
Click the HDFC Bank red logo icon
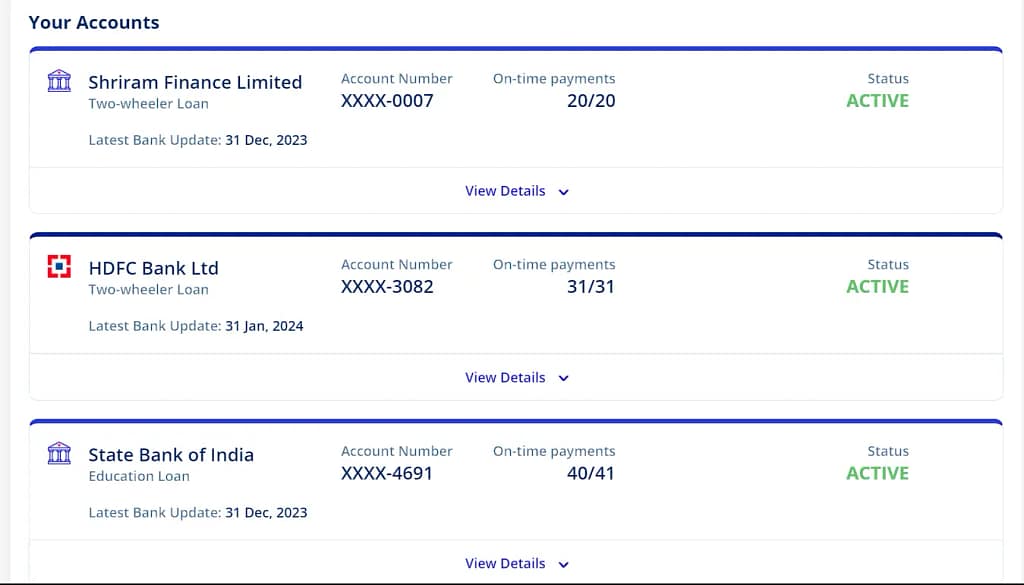(60, 267)
